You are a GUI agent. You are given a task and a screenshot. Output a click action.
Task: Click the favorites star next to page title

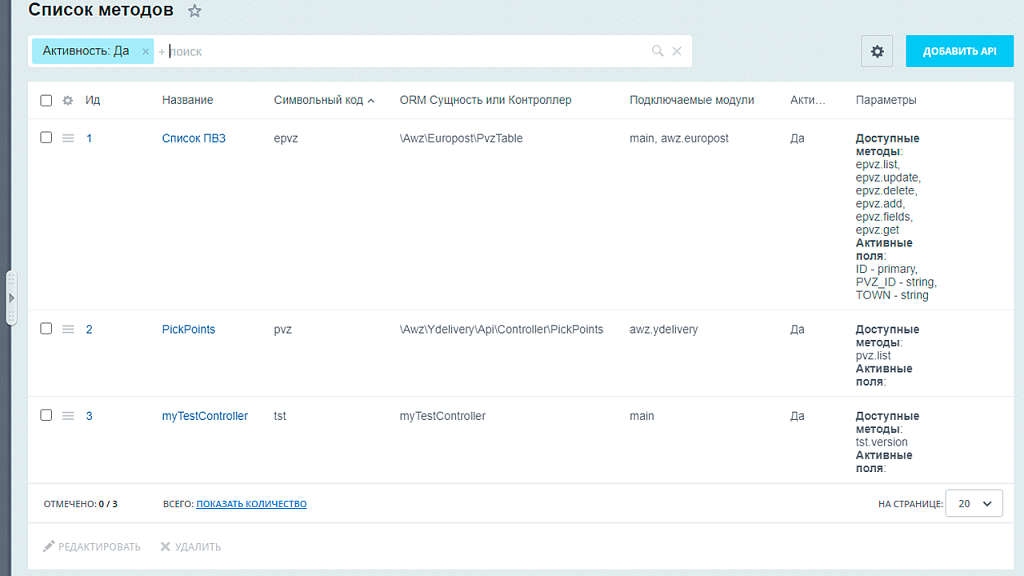pyautogui.click(x=195, y=11)
